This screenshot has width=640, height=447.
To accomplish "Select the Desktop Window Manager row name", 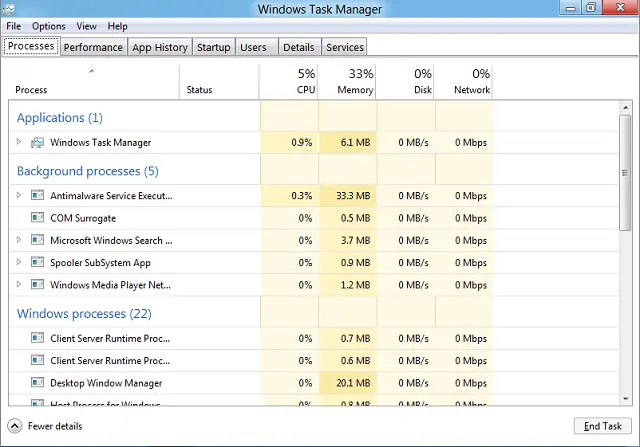I will 106,383.
